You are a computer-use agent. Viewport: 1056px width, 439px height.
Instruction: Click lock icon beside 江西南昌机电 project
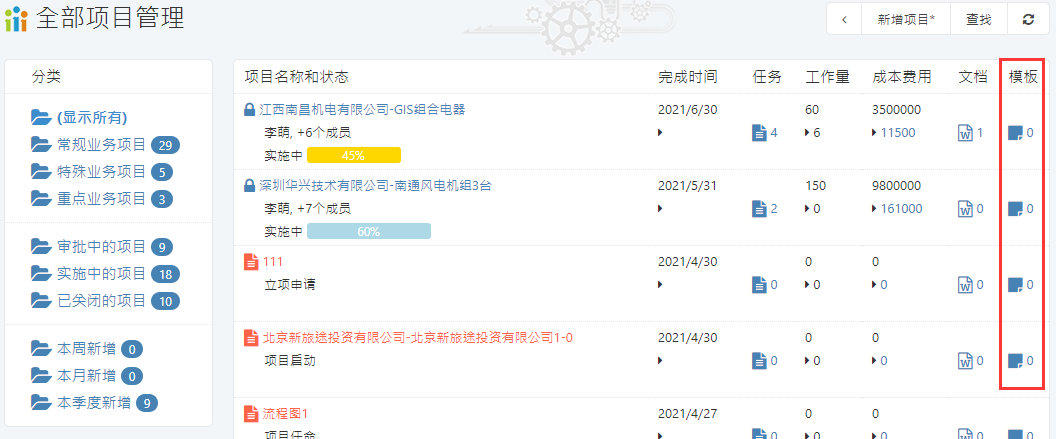tap(250, 109)
